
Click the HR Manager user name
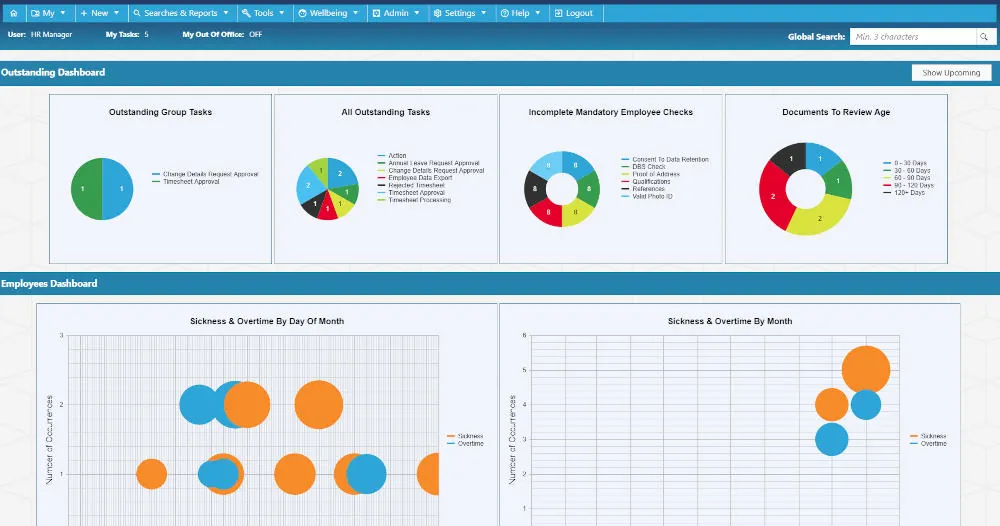[52, 34]
